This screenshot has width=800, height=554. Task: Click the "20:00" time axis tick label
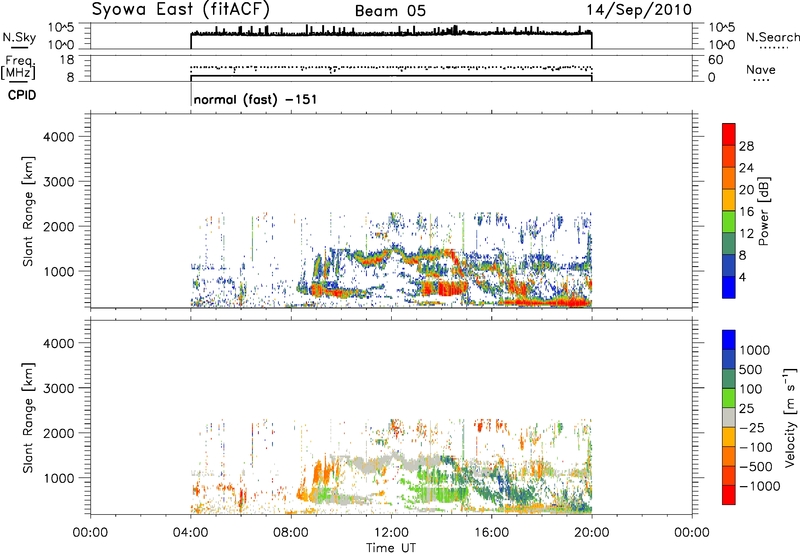point(591,533)
